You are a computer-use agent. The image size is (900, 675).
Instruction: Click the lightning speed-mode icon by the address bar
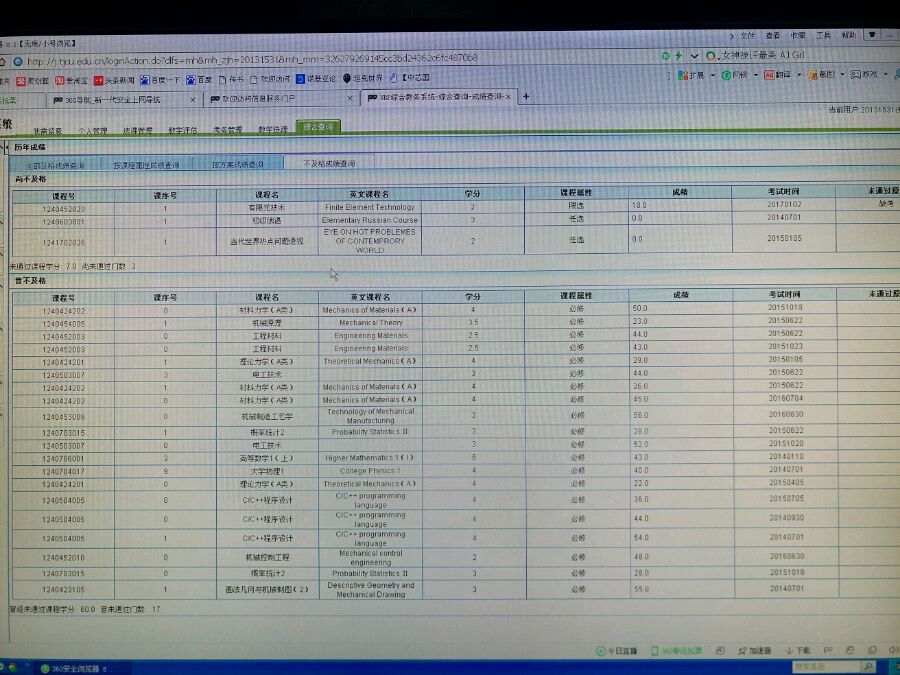[x=679, y=56]
